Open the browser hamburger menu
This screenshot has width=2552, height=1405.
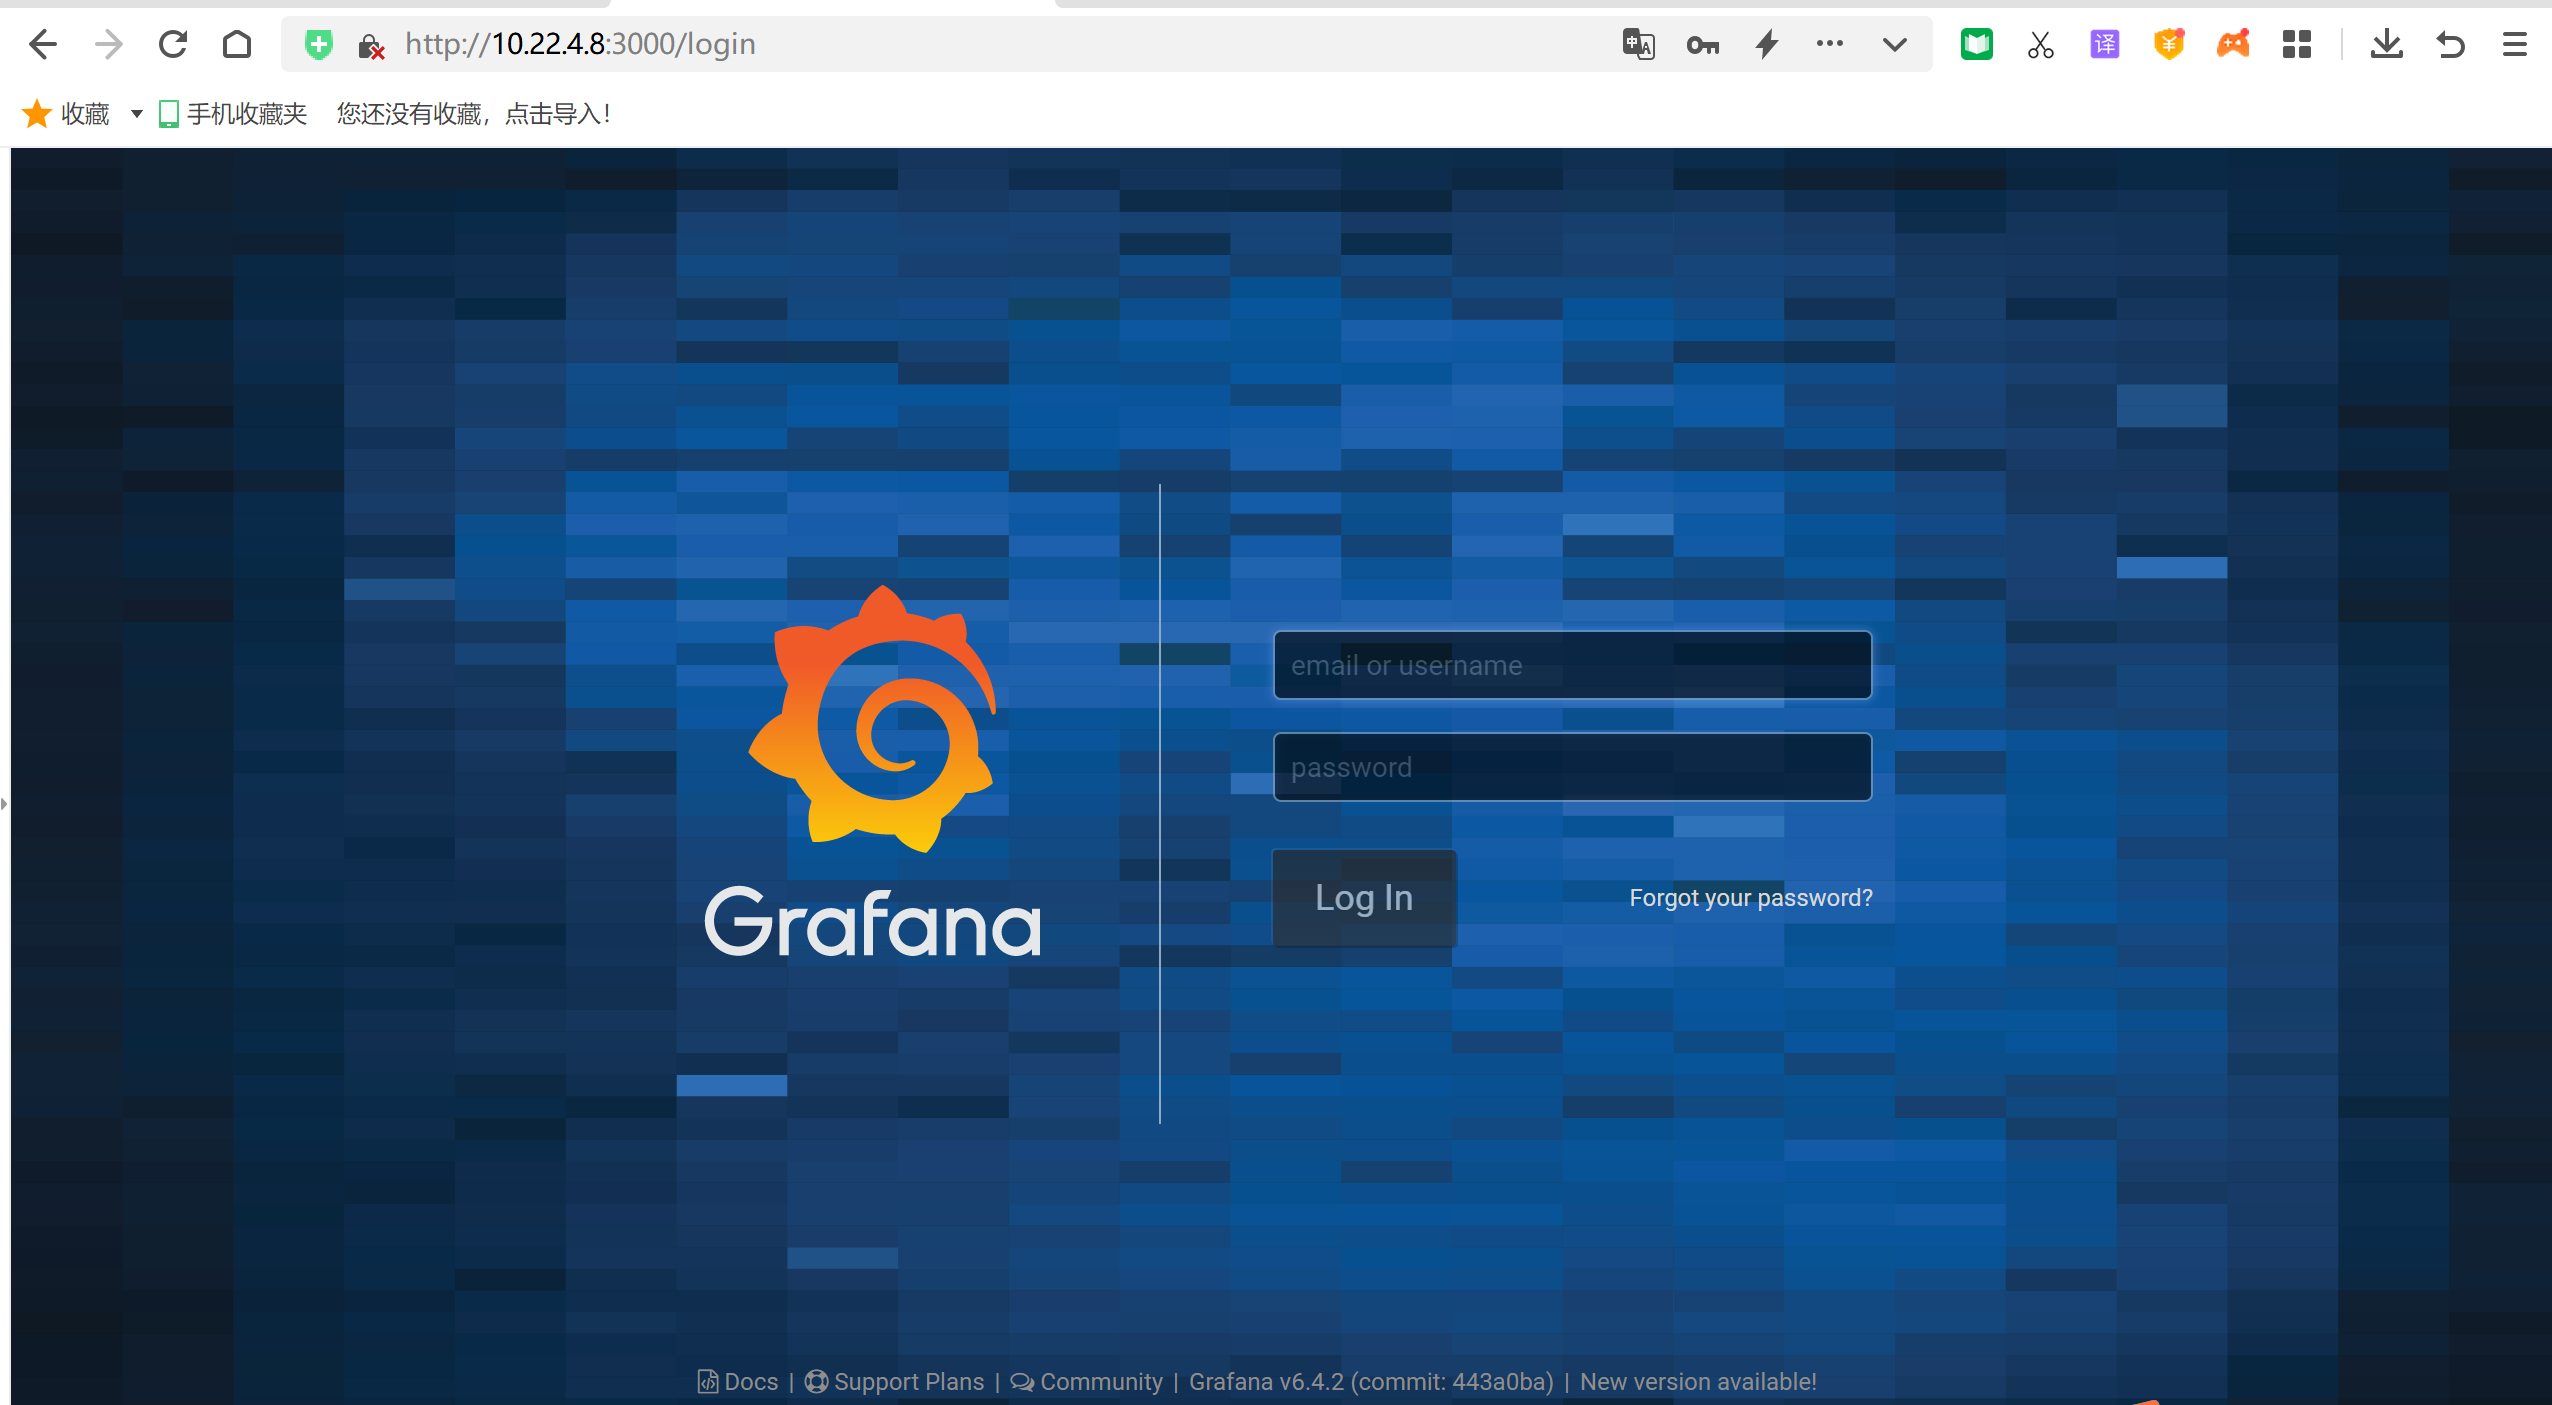click(x=2515, y=44)
